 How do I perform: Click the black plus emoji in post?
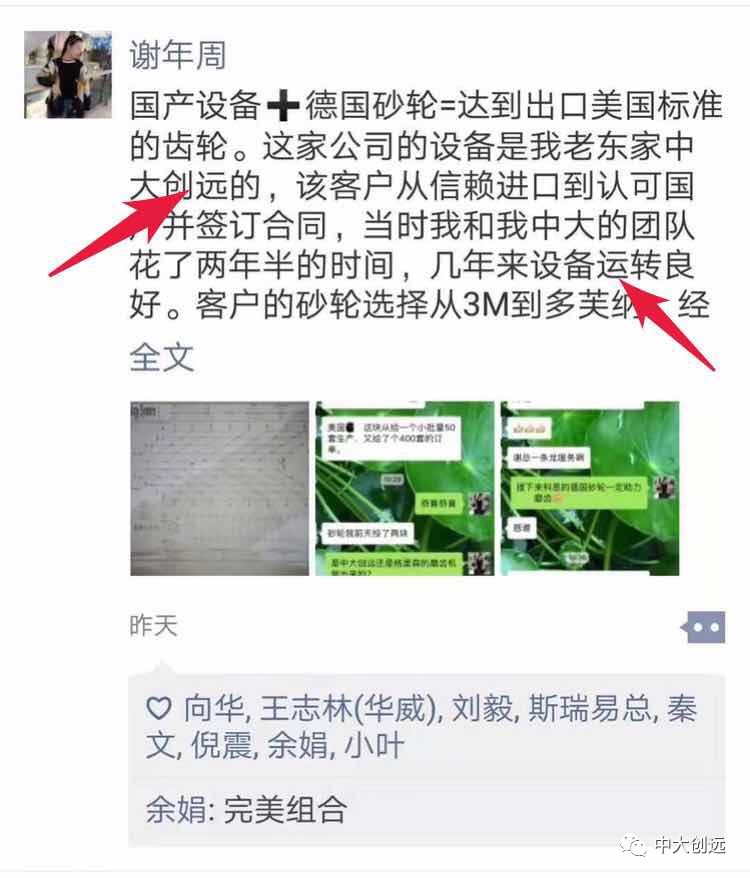pos(283,105)
